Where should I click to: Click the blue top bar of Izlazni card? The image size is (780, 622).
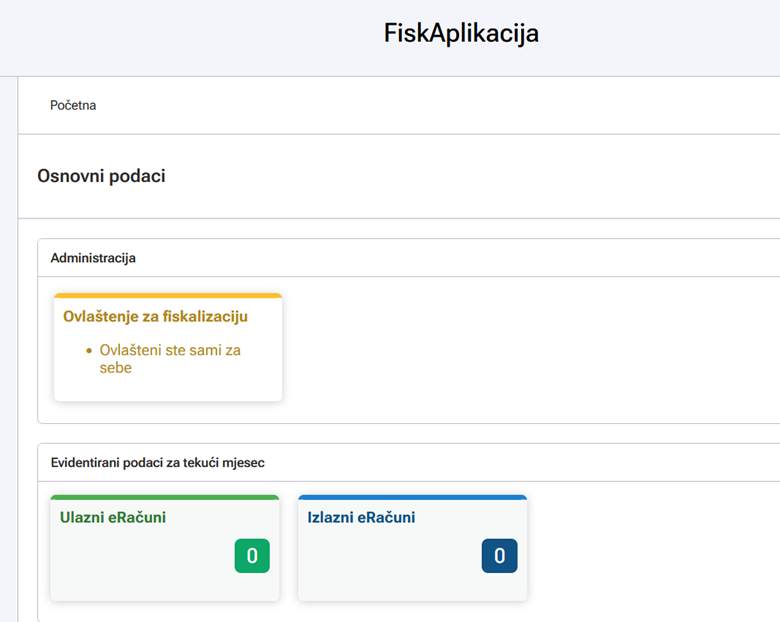click(412, 497)
